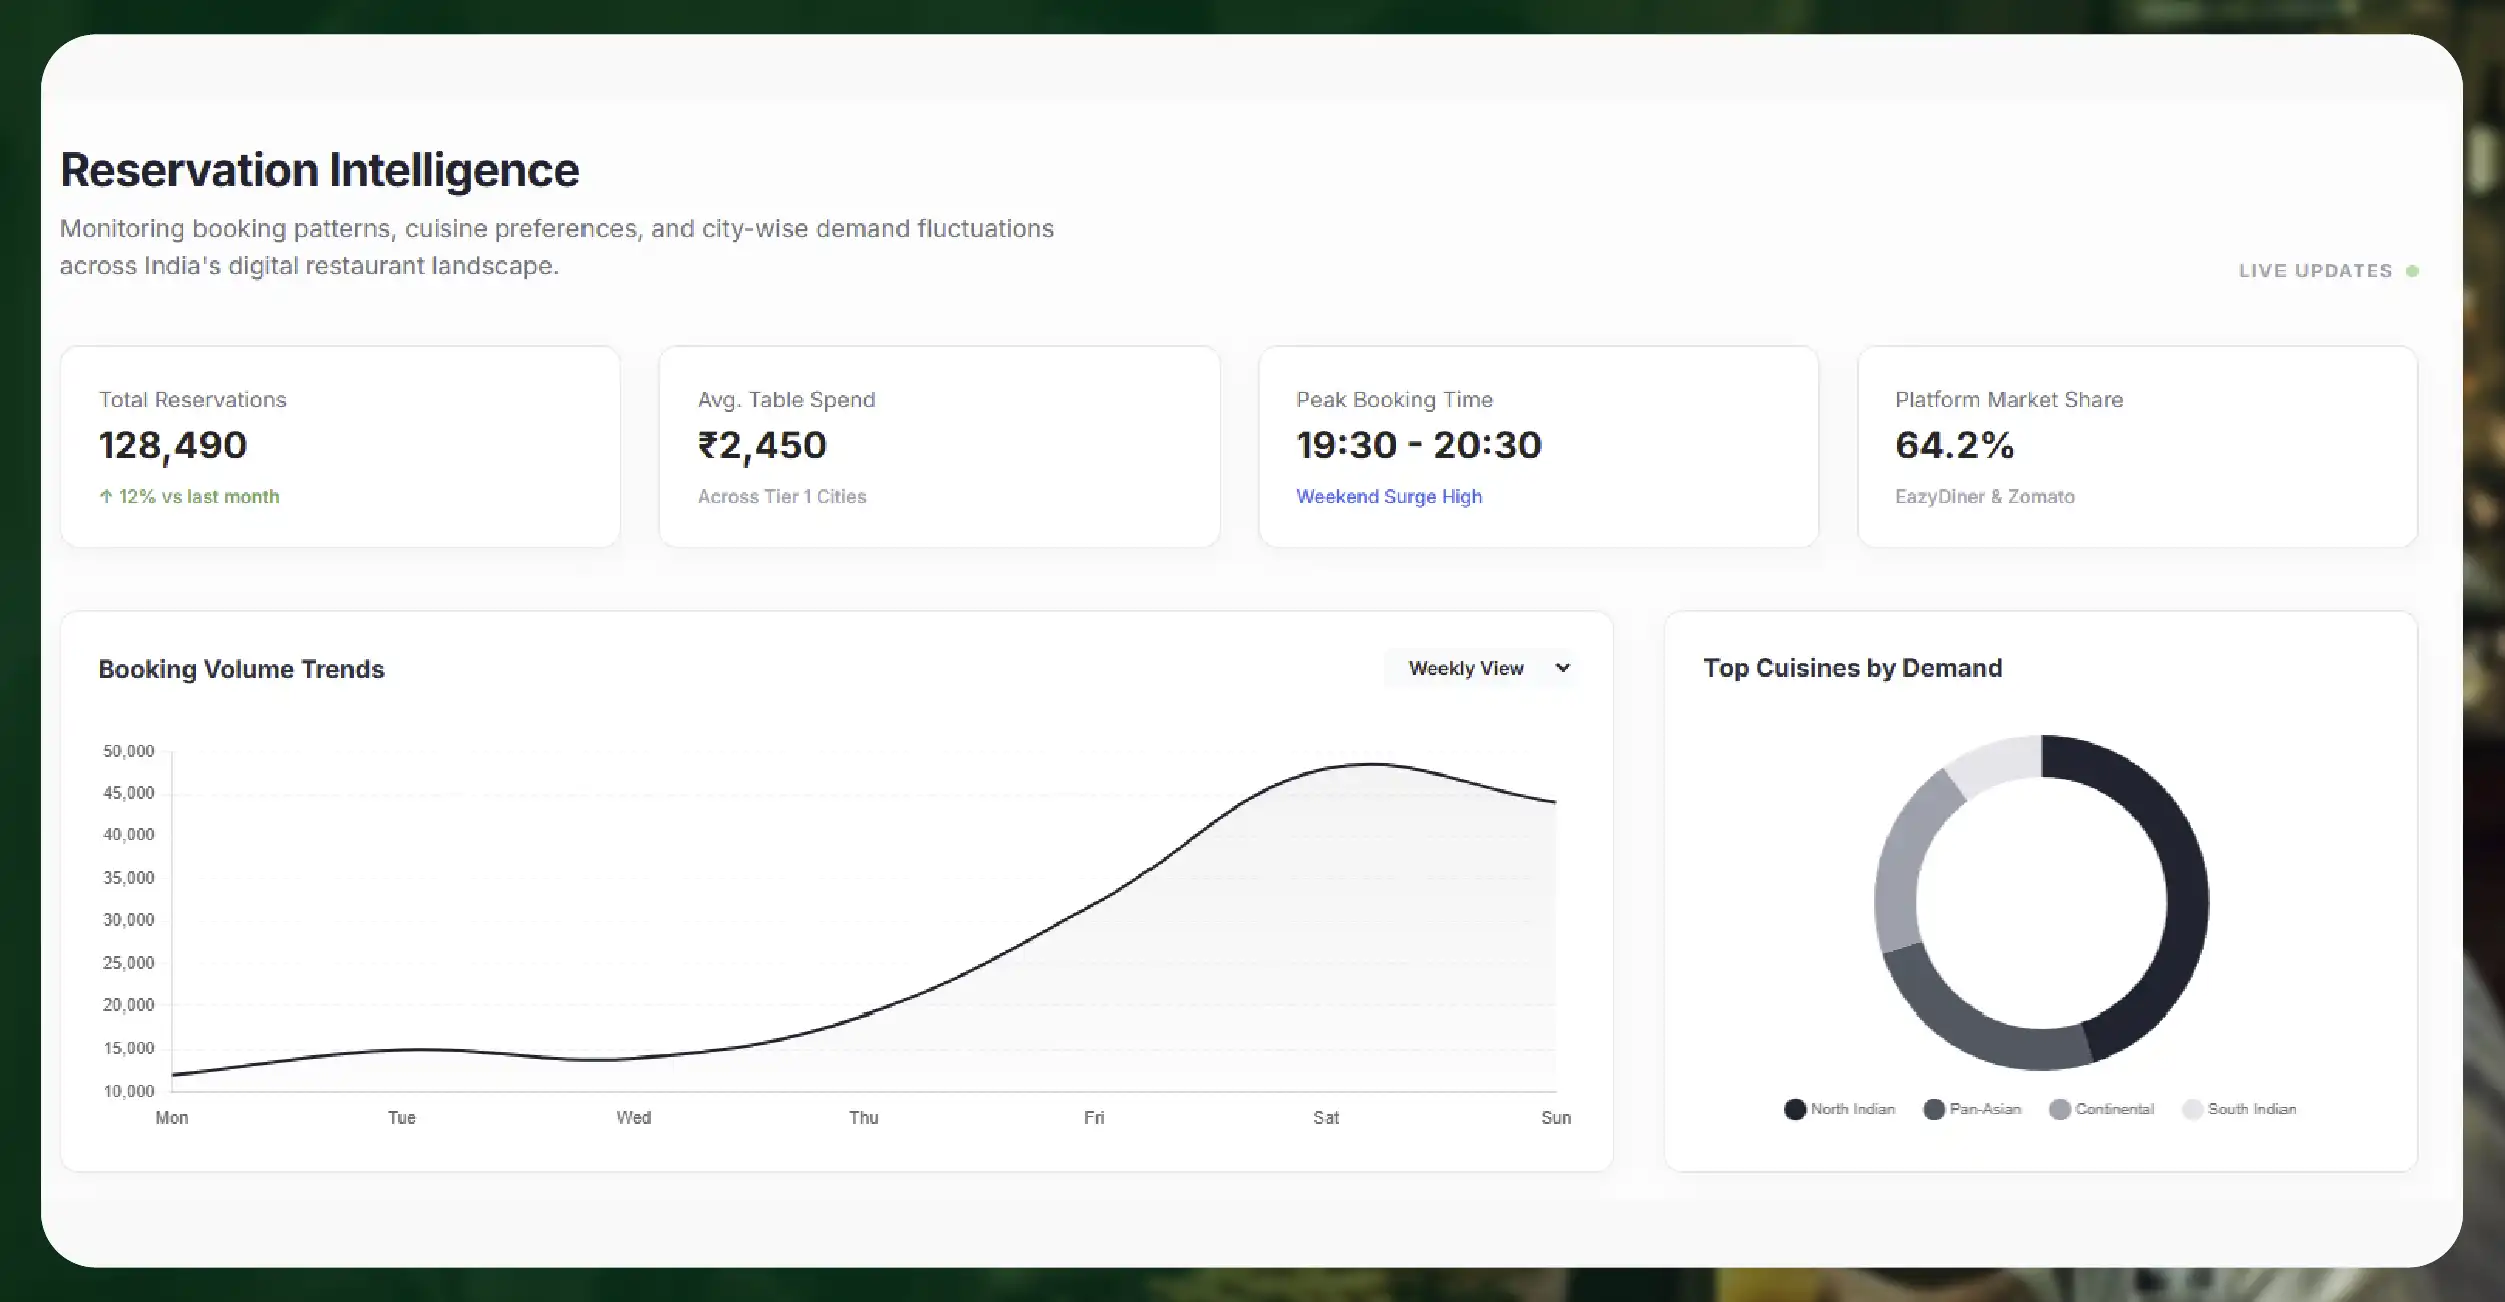The width and height of the screenshot is (2505, 1302).
Task: Select the Avg. Table Spend card
Action: (x=938, y=446)
